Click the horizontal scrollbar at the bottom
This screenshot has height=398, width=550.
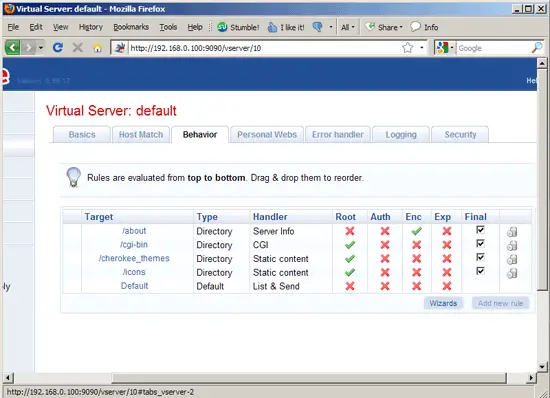(309, 378)
